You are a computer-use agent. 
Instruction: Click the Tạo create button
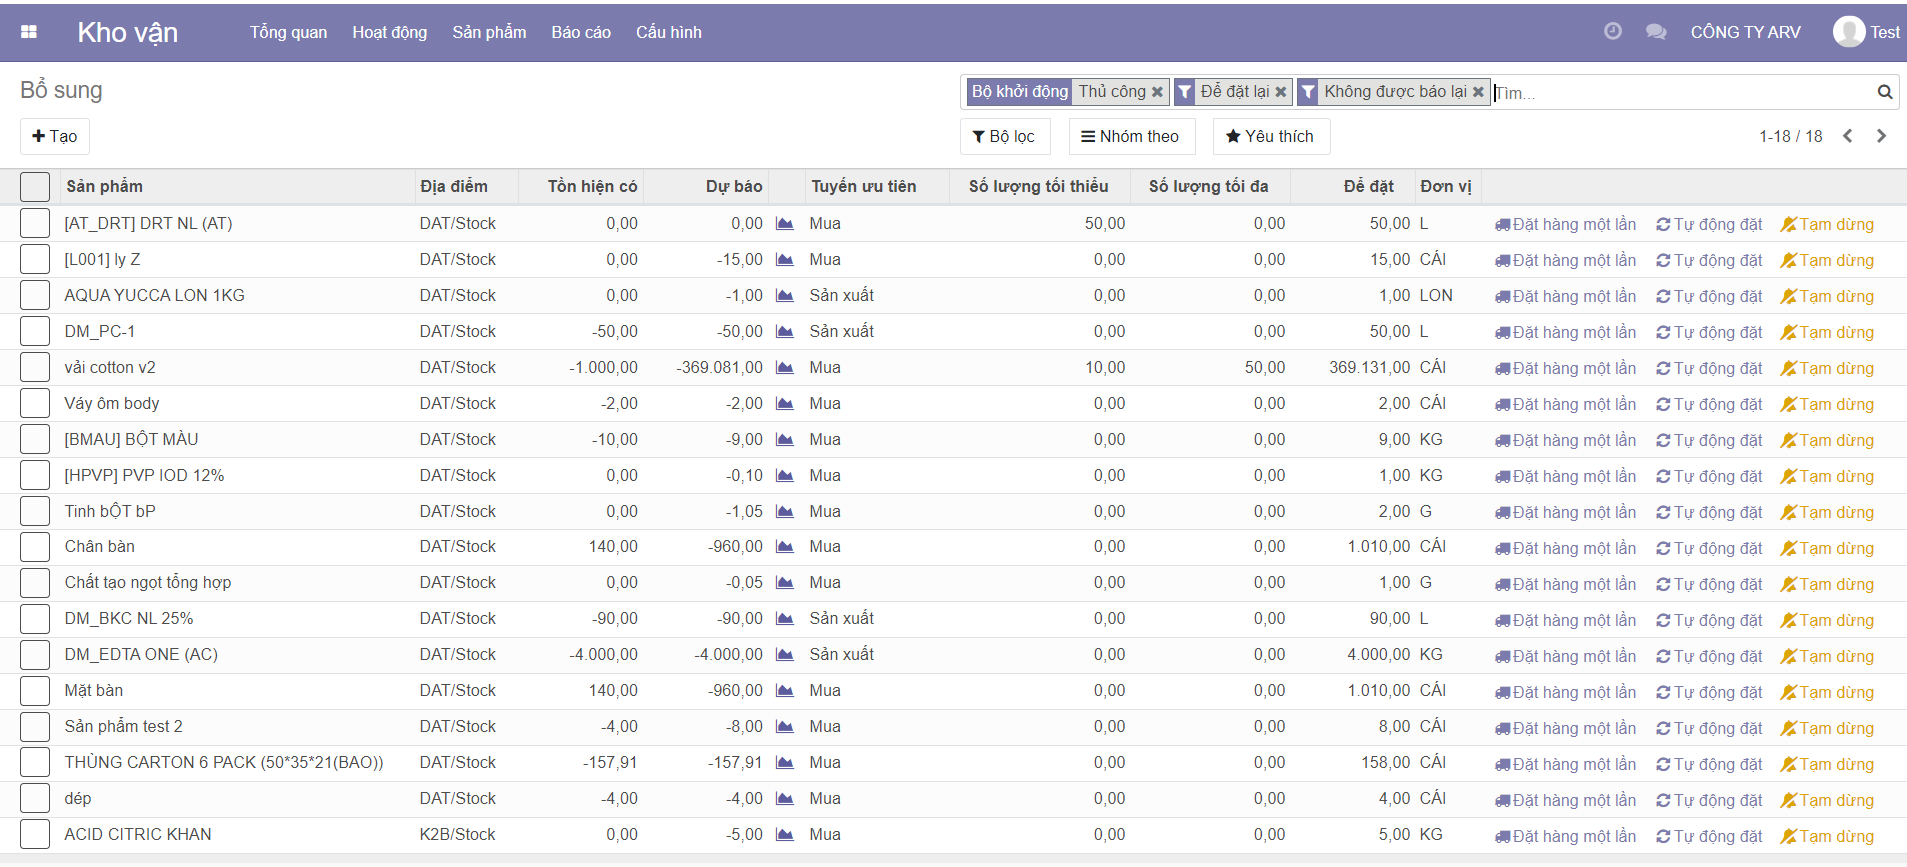point(55,136)
